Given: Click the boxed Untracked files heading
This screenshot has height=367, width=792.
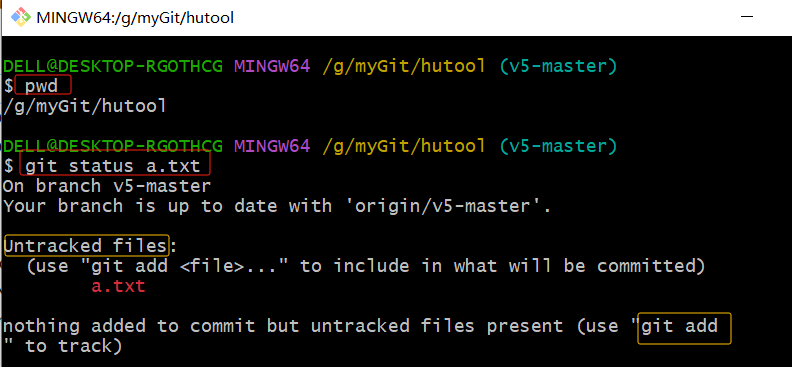Looking at the screenshot, I should (86, 246).
